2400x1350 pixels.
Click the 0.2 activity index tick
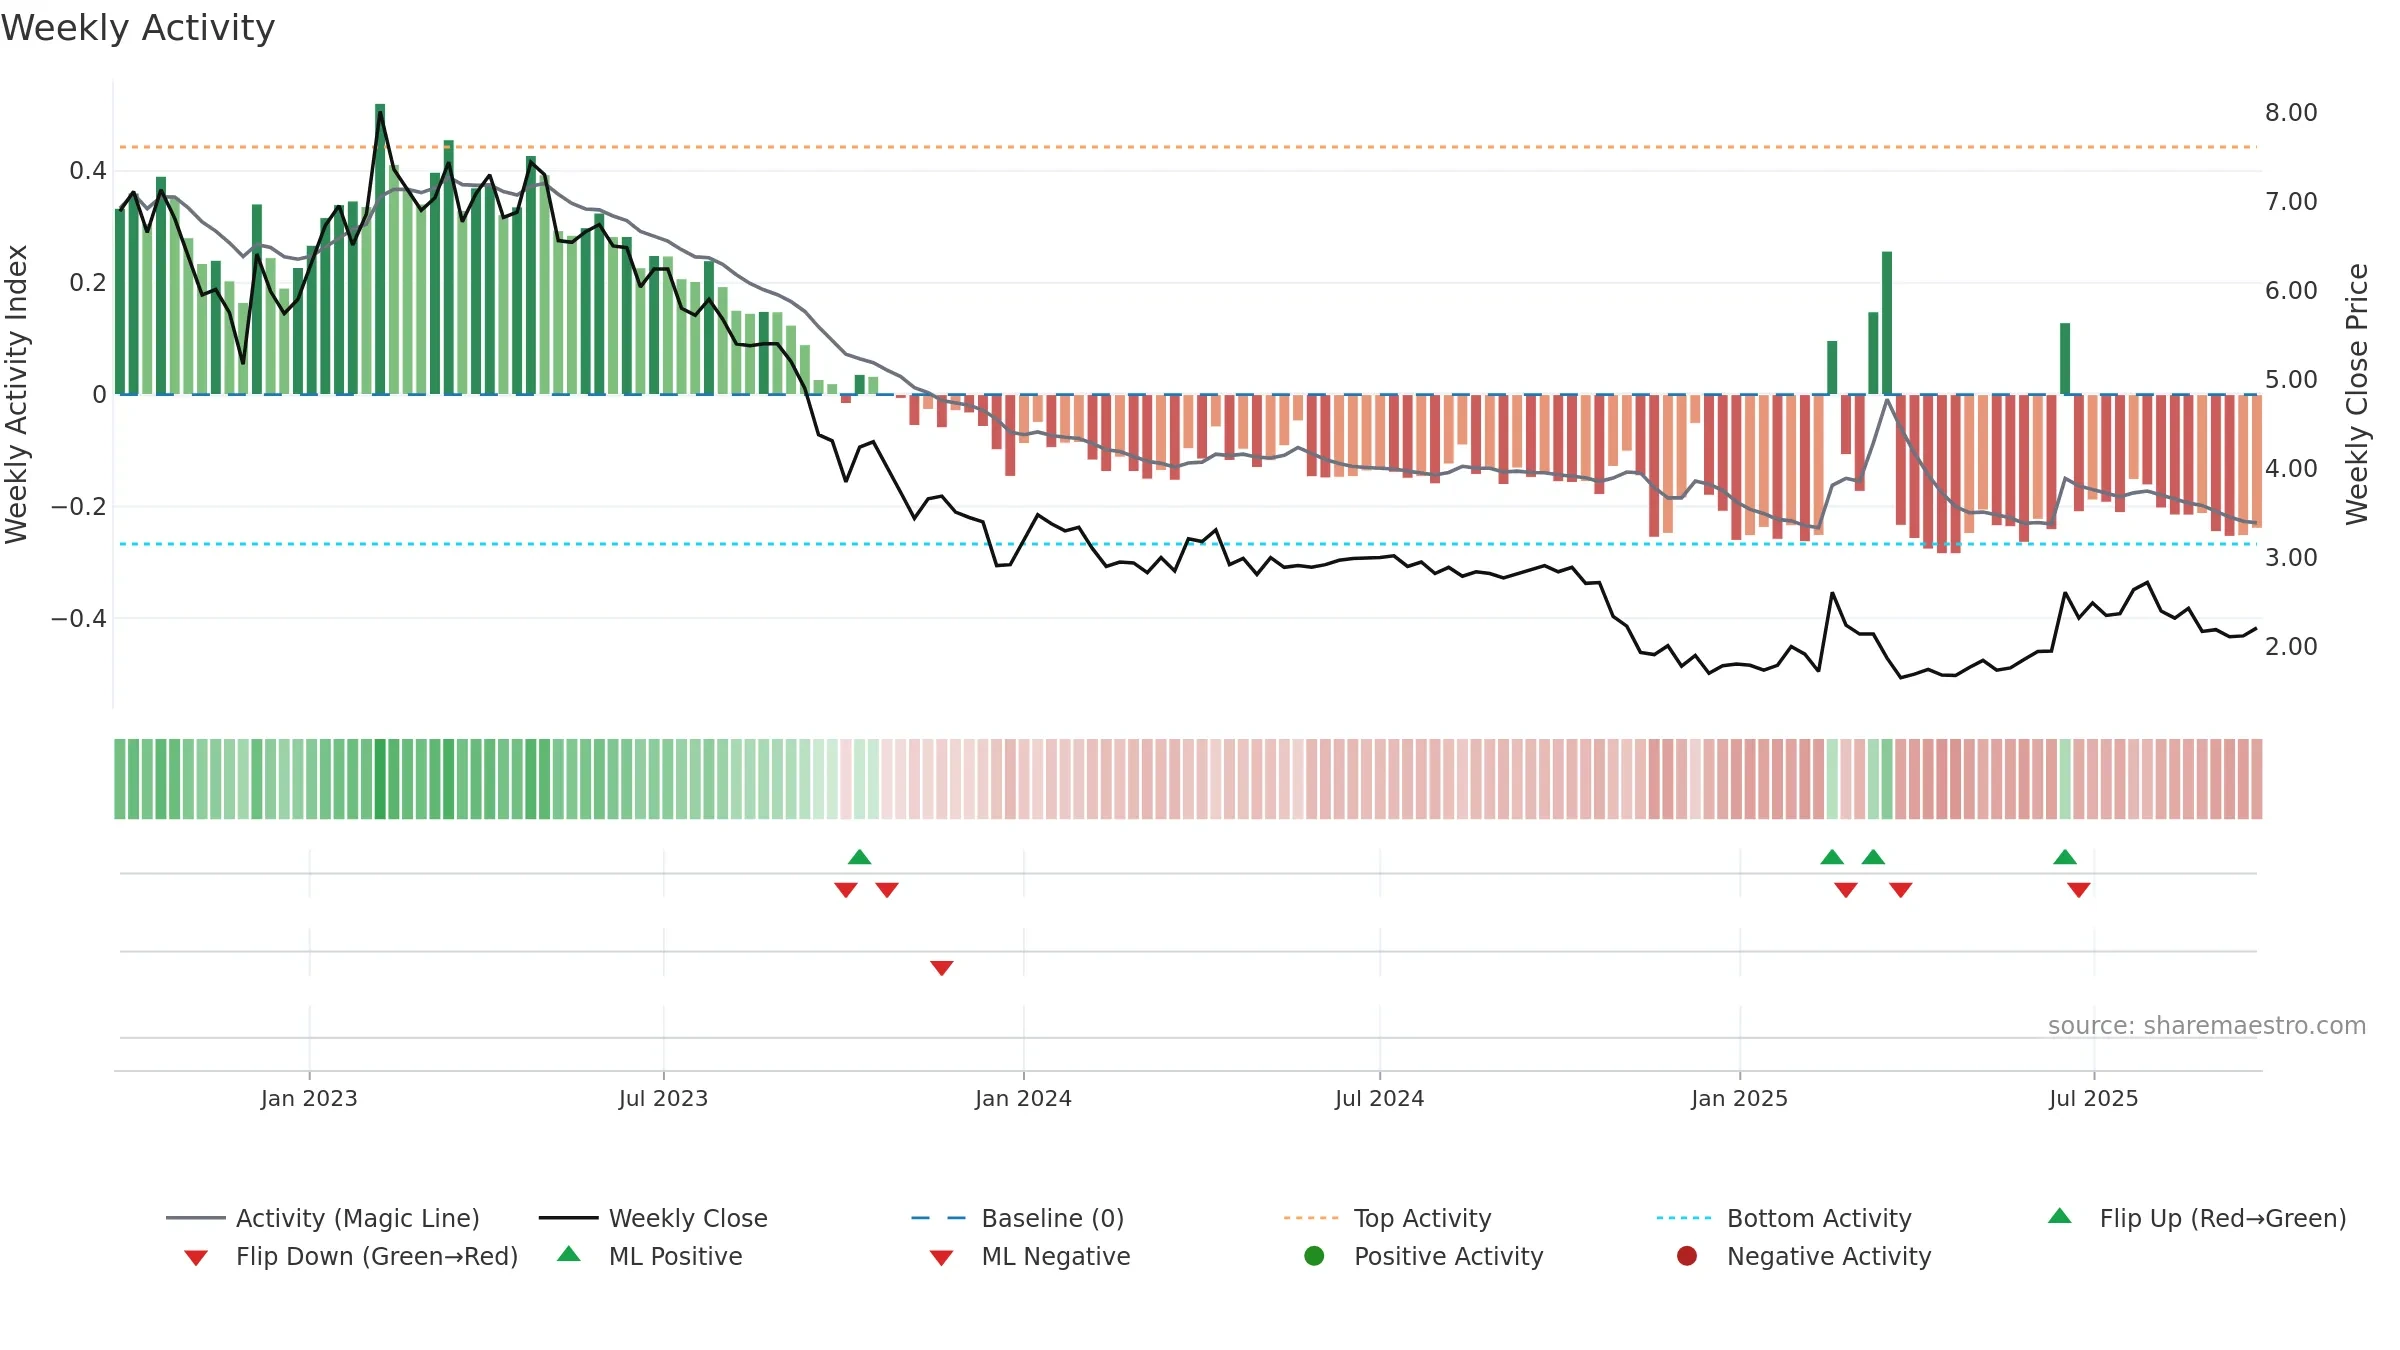point(87,283)
